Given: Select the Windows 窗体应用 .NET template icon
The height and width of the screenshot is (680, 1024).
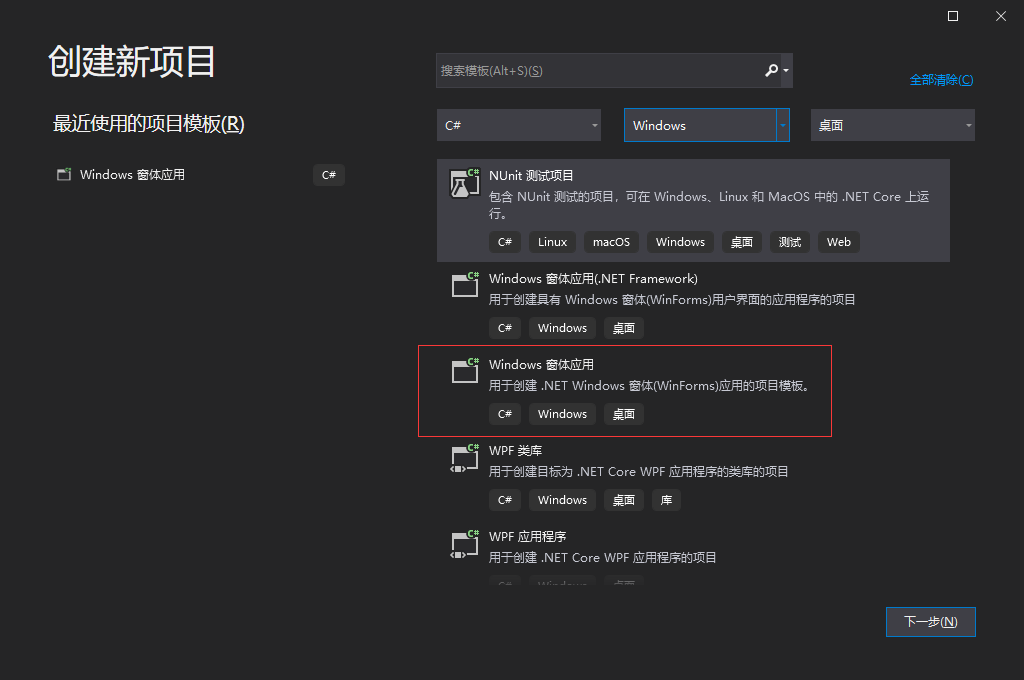Looking at the screenshot, I should (465, 371).
